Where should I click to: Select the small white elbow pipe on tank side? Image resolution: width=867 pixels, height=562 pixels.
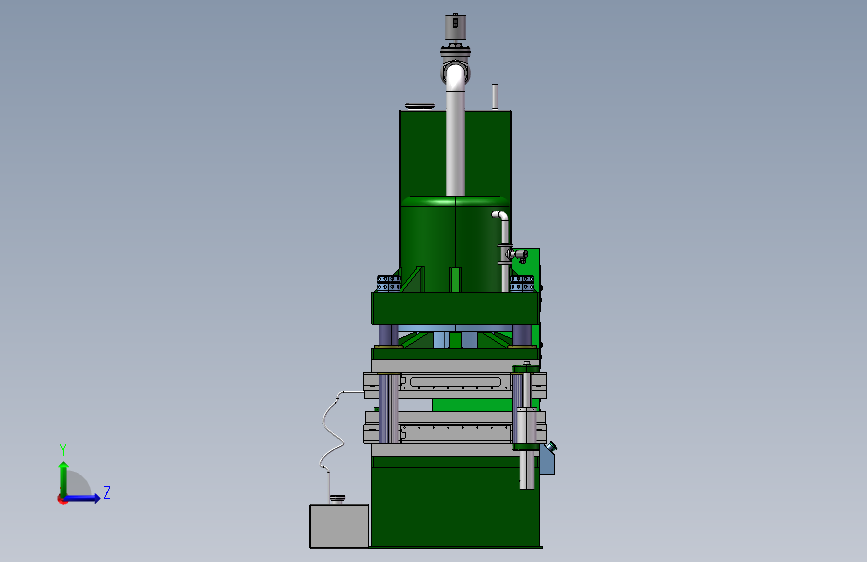(x=500, y=216)
